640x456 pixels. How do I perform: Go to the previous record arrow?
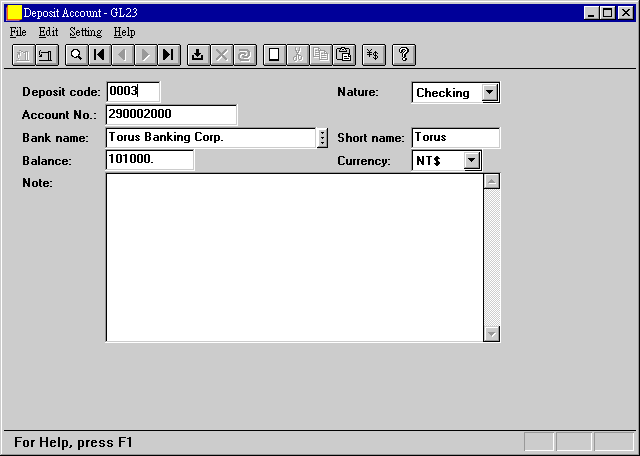122,55
